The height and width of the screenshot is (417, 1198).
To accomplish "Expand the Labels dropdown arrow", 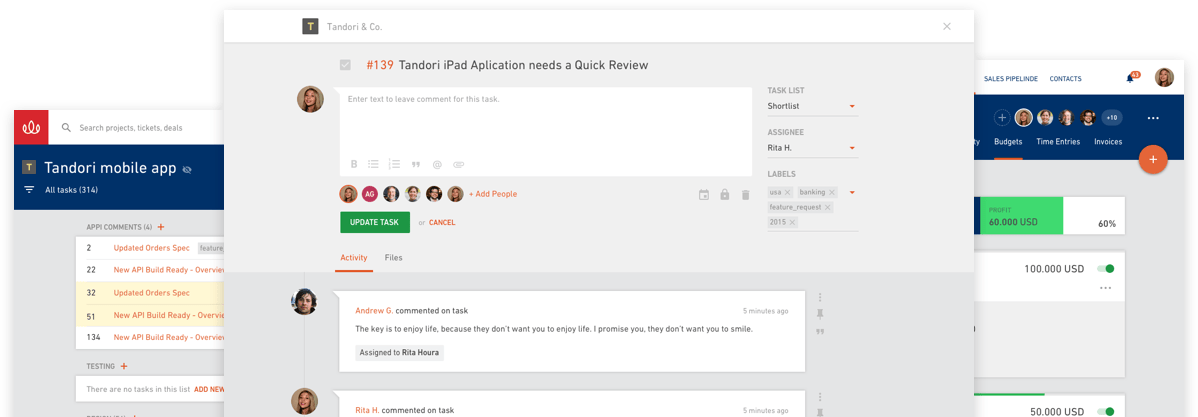I will tap(852, 192).
